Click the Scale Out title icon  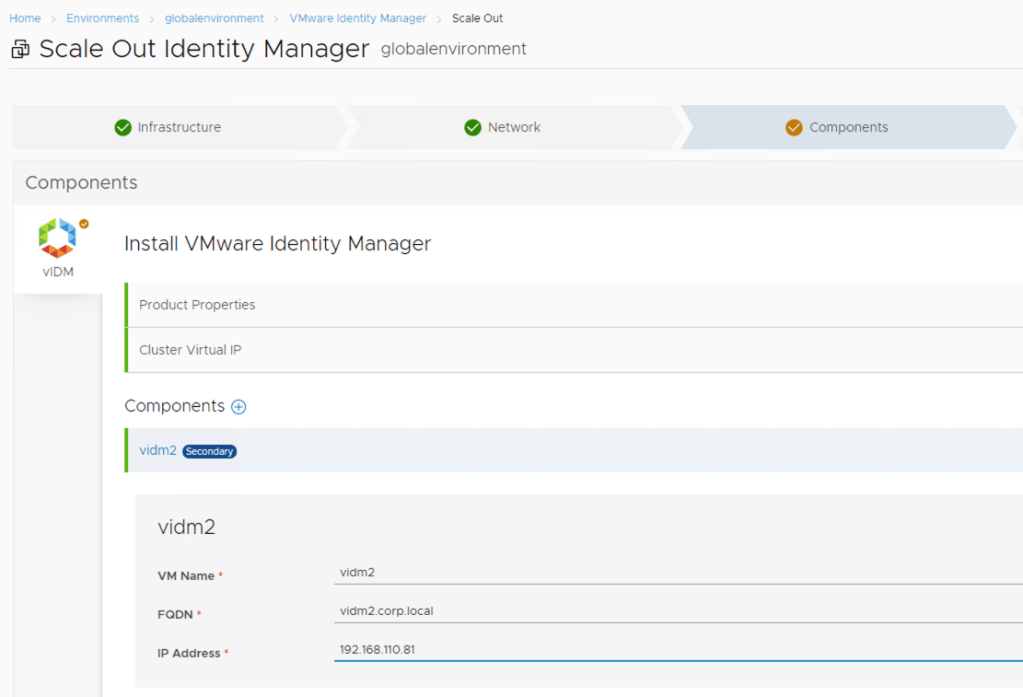pyautogui.click(x=20, y=50)
